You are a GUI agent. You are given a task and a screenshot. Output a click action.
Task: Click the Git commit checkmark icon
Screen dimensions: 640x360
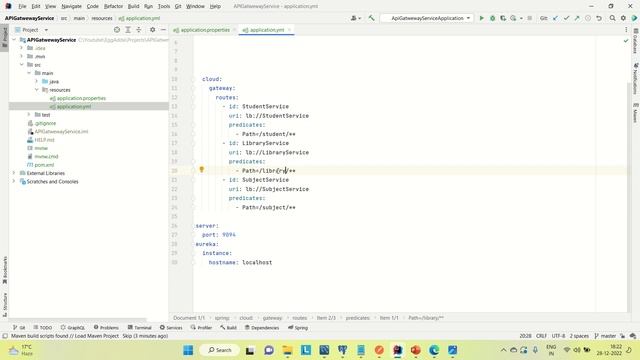point(567,18)
